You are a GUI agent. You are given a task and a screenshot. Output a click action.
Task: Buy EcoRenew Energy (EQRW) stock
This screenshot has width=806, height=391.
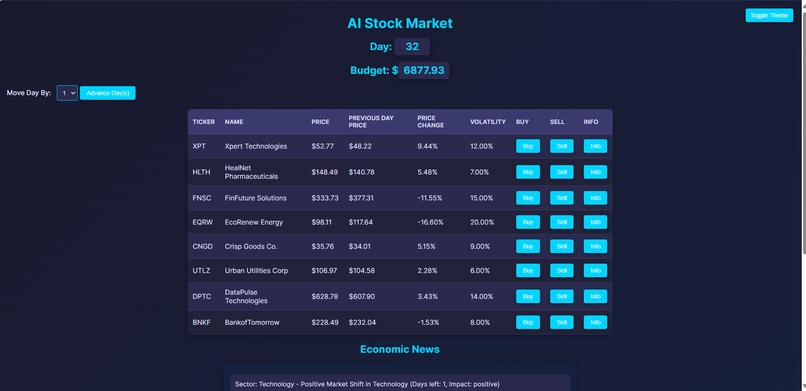(x=528, y=222)
